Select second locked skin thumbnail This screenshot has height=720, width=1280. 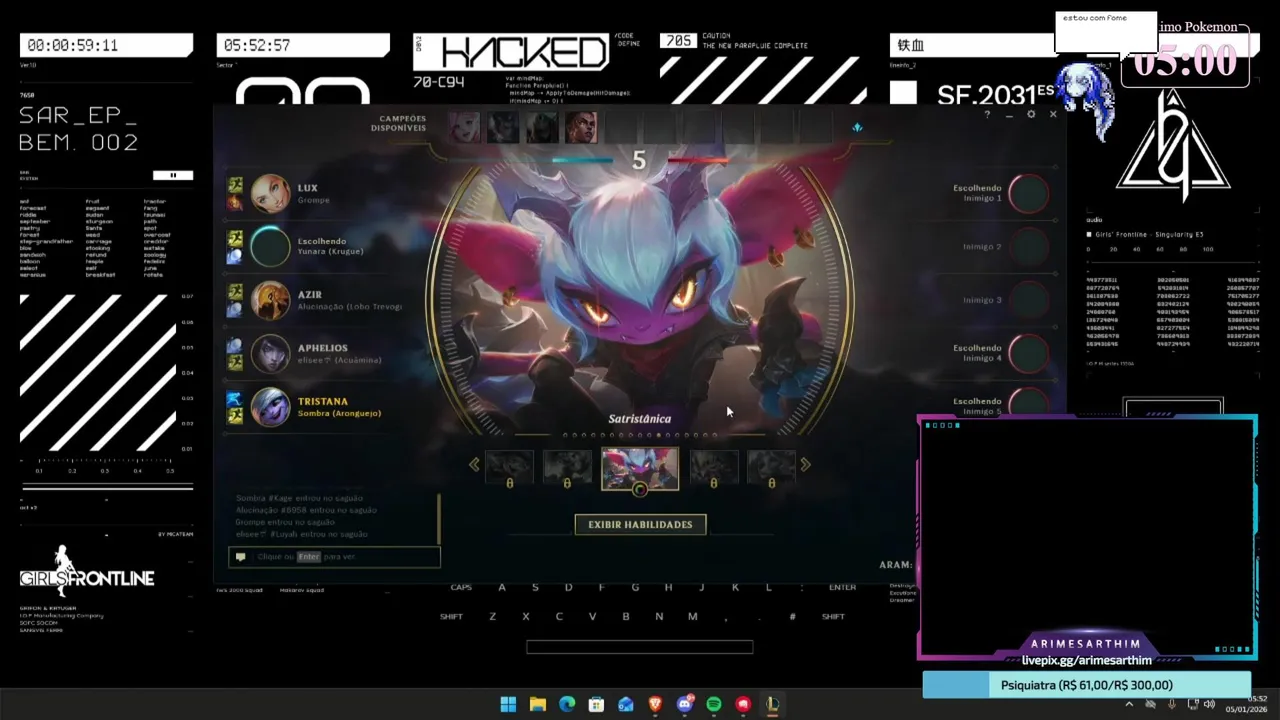(567, 468)
